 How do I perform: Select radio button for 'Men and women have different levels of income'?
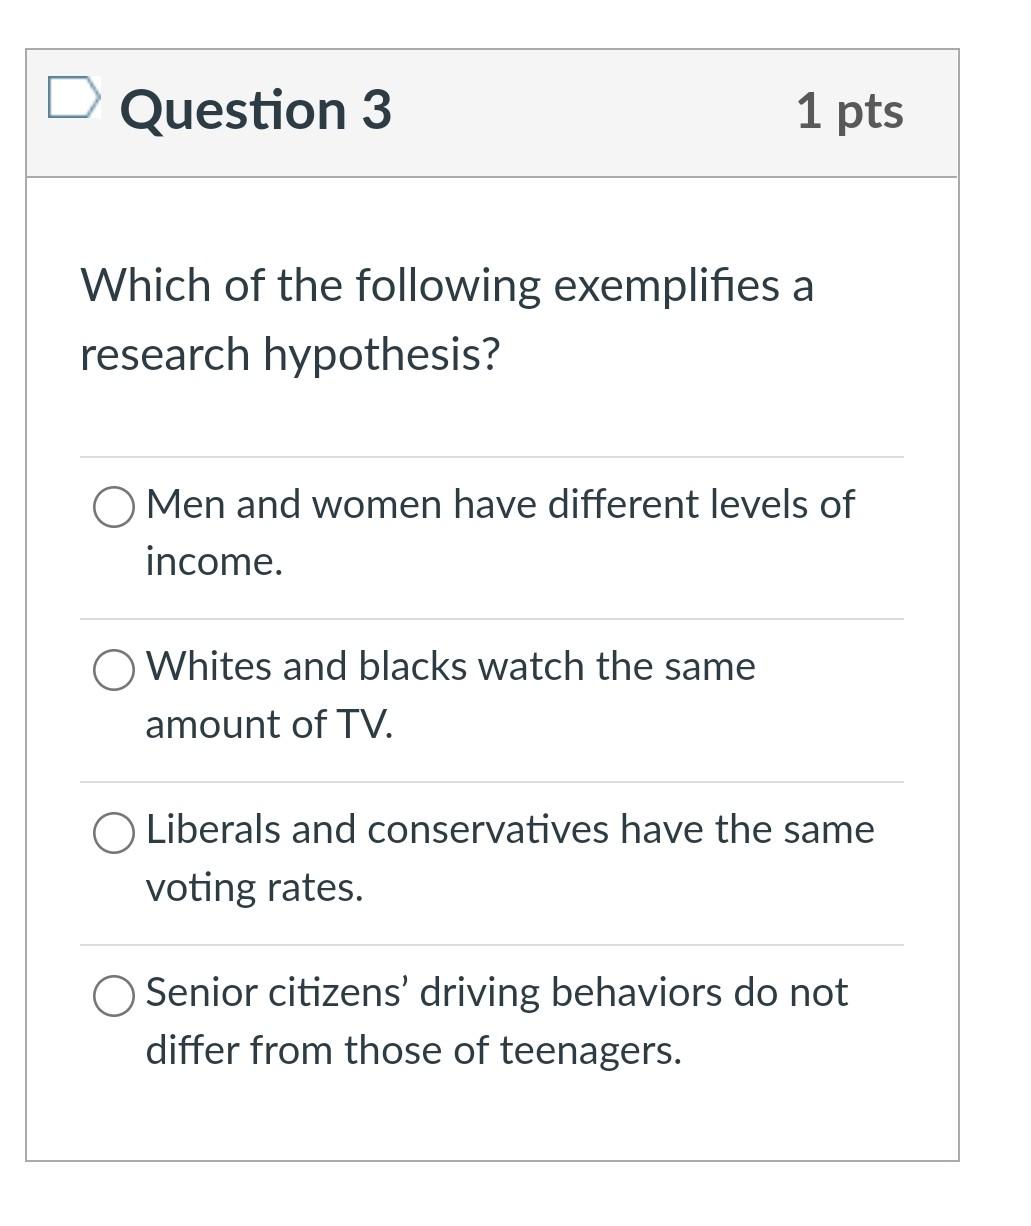click(113, 507)
